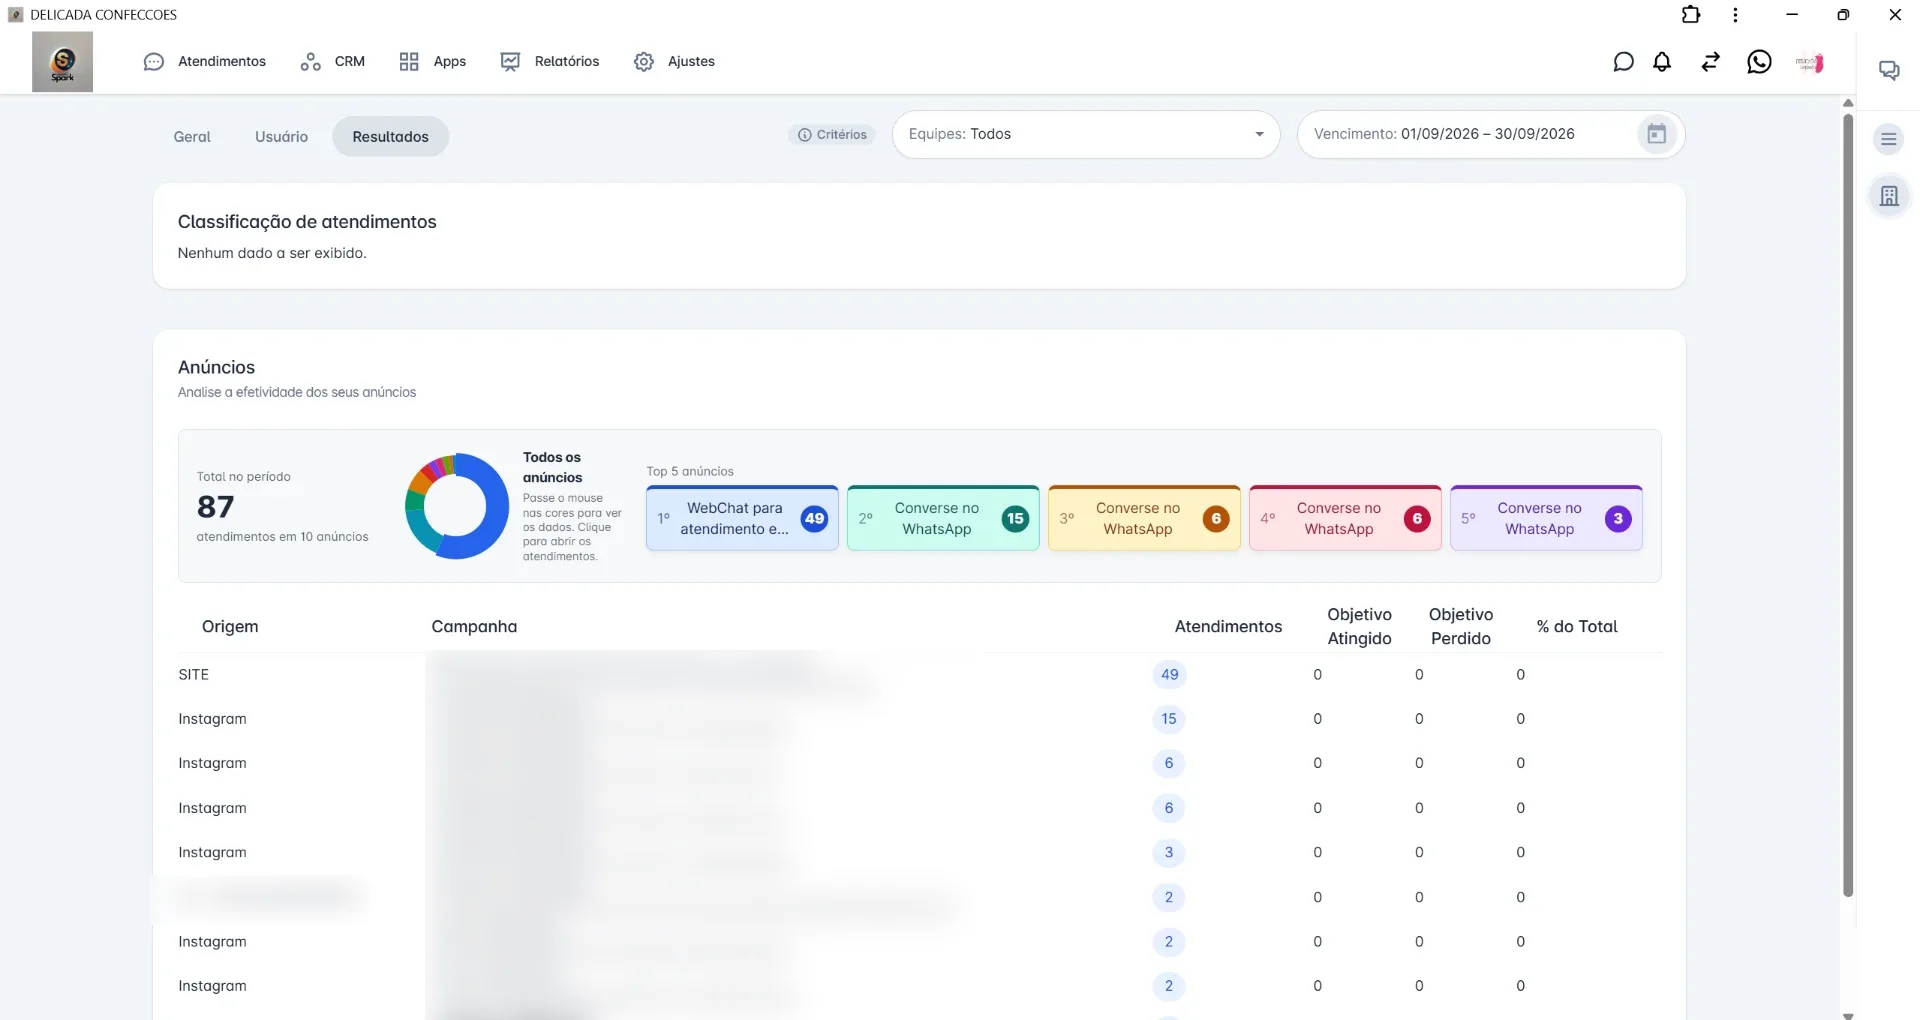Click the list menu icon in right sidebar

[x=1889, y=139]
